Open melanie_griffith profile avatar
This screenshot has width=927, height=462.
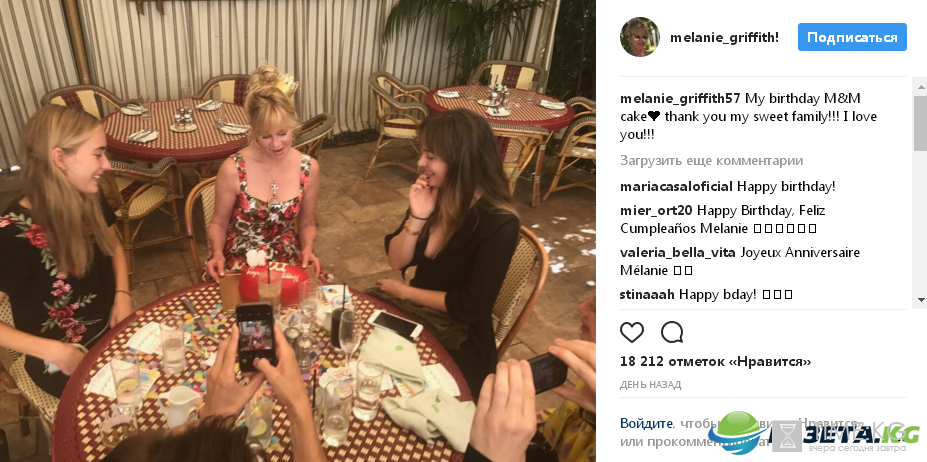640,37
